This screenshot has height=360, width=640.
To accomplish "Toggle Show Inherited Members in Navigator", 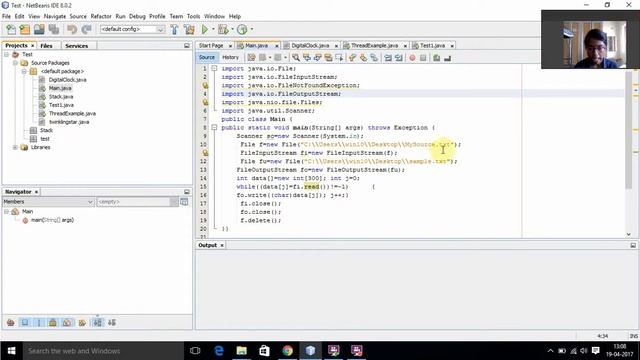I will 11,323.
